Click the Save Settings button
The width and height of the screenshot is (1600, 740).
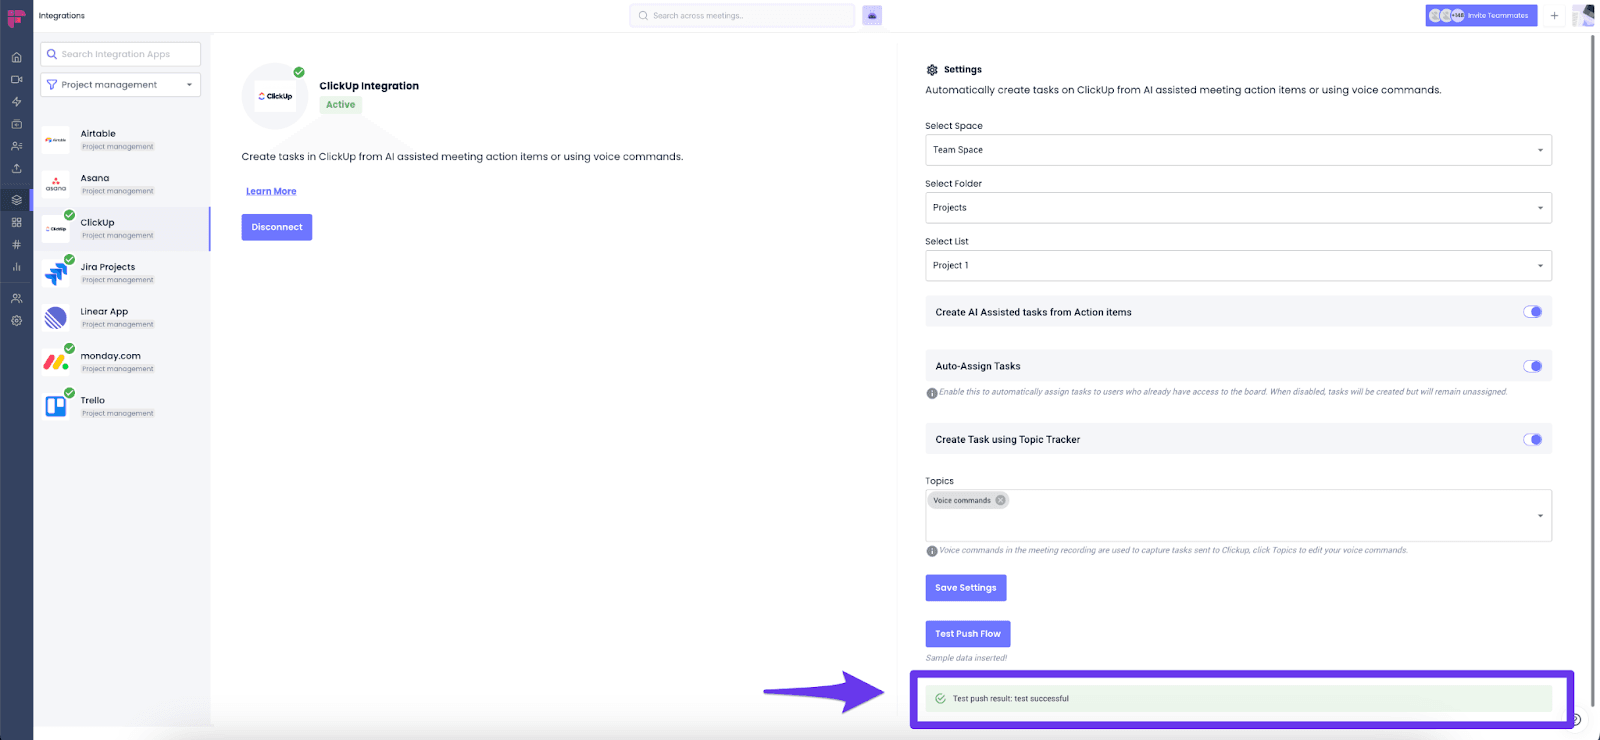point(965,588)
